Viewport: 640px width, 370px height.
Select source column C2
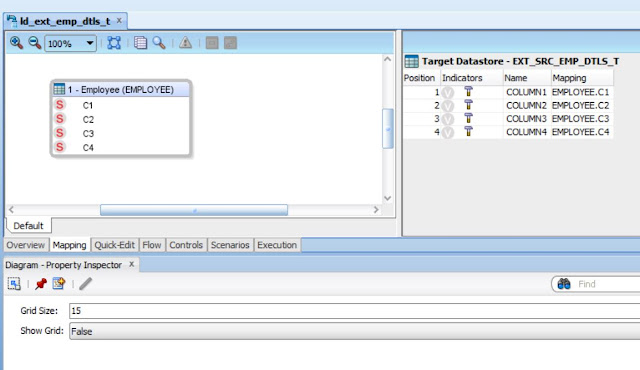pyautogui.click(x=88, y=120)
